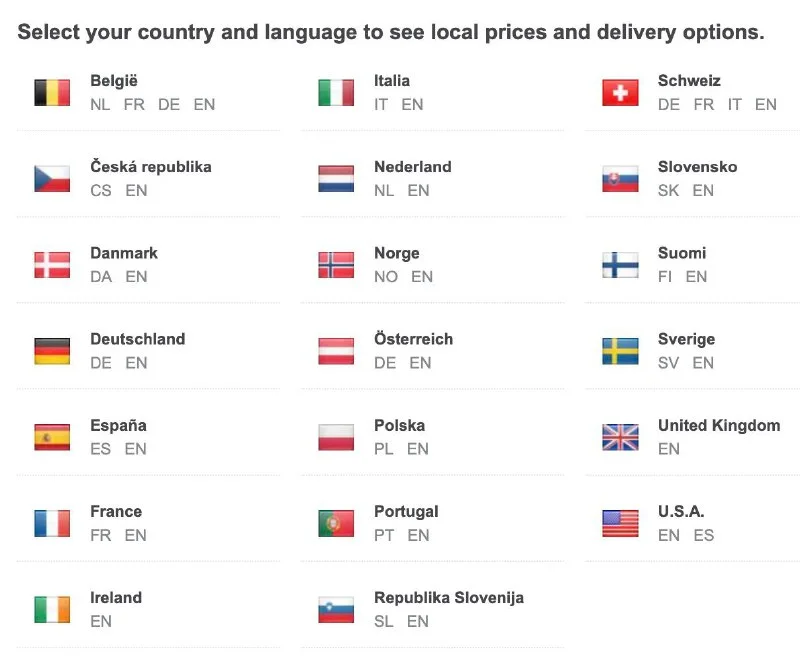Click the Danmark flag icon

[x=52, y=265]
